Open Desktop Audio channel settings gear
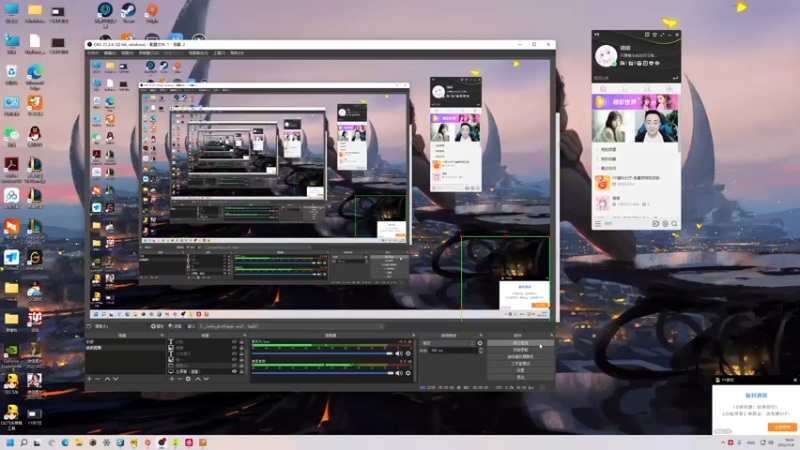800x450 pixels. (x=408, y=373)
